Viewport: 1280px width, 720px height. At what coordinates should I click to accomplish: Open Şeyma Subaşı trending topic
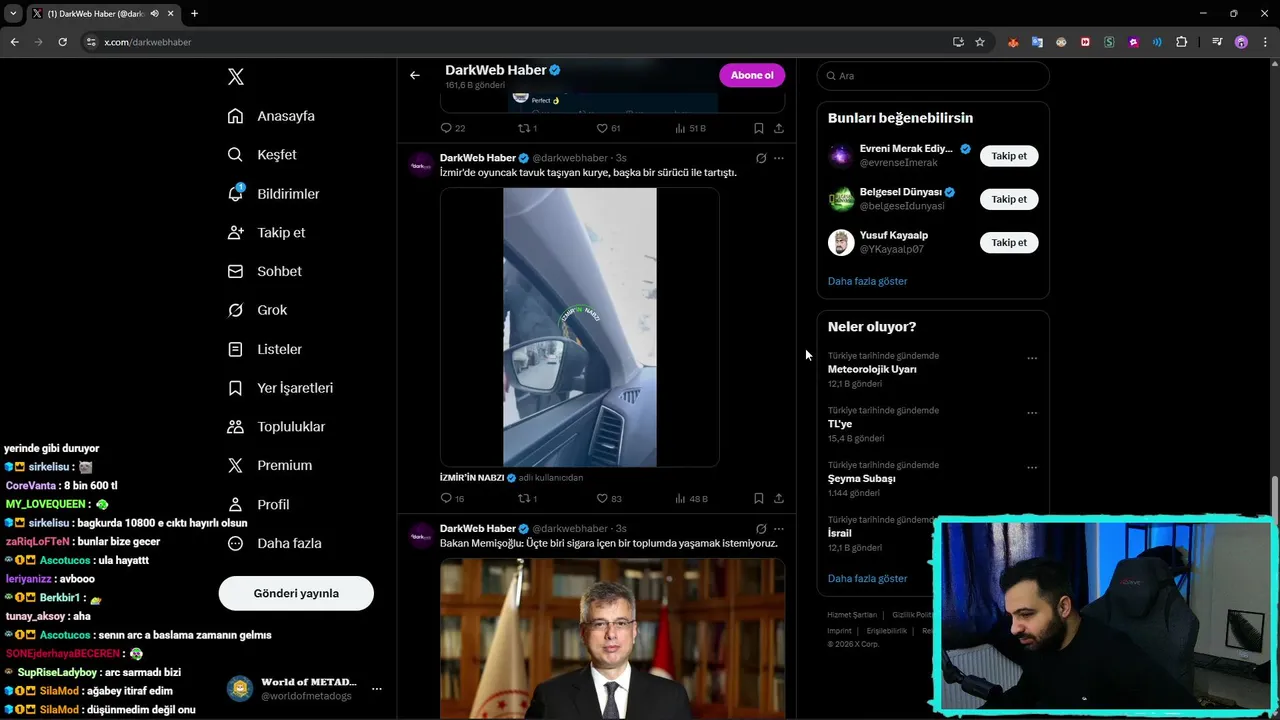pos(861,478)
